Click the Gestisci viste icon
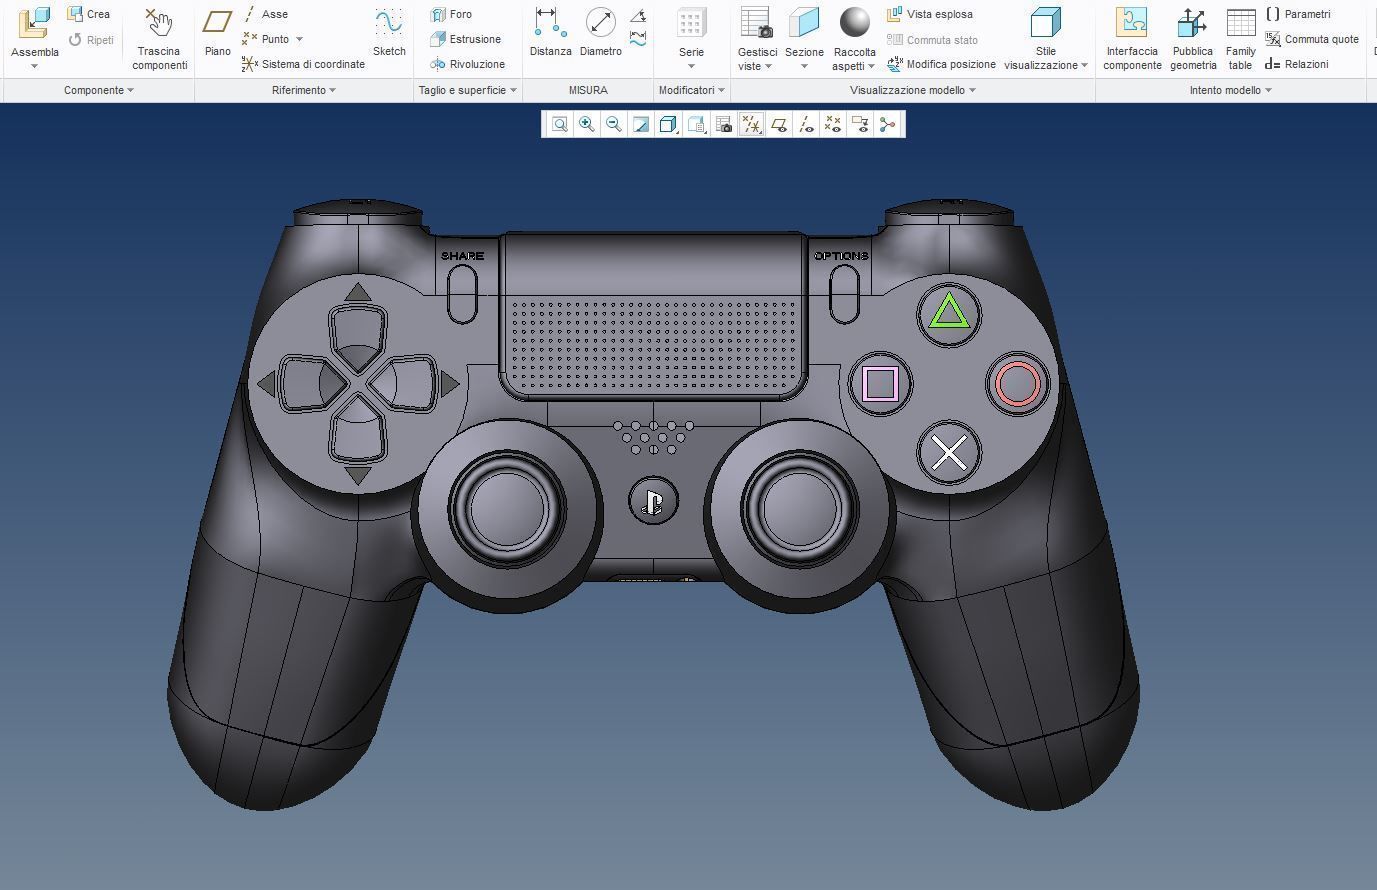This screenshot has height=890, width=1377. point(756,22)
